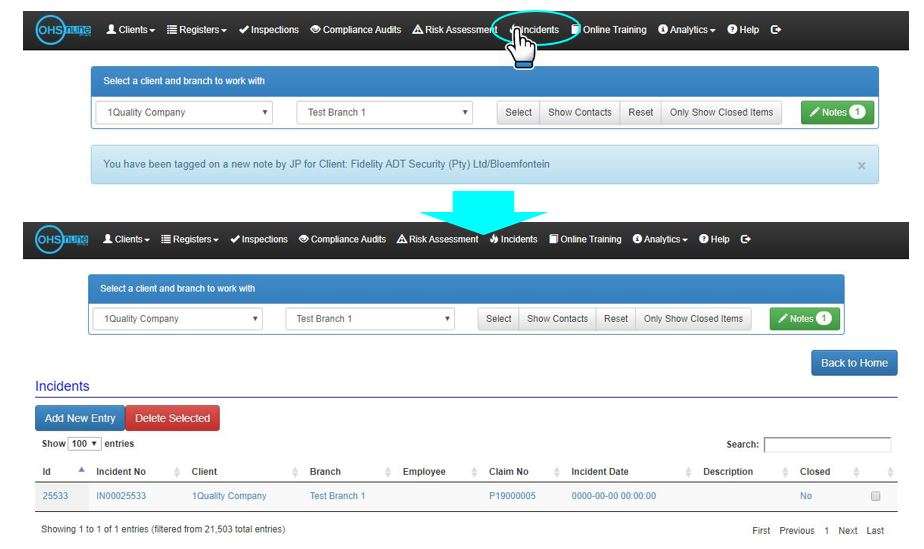This screenshot has width=924, height=549.
Task: Go to Last page of results
Action: tap(875, 531)
